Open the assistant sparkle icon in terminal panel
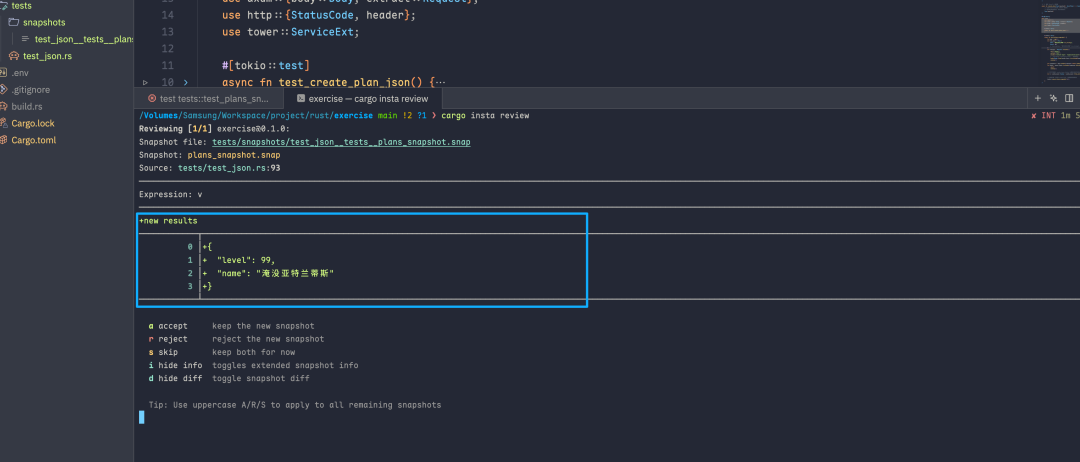The height and width of the screenshot is (462, 1080). (1053, 98)
